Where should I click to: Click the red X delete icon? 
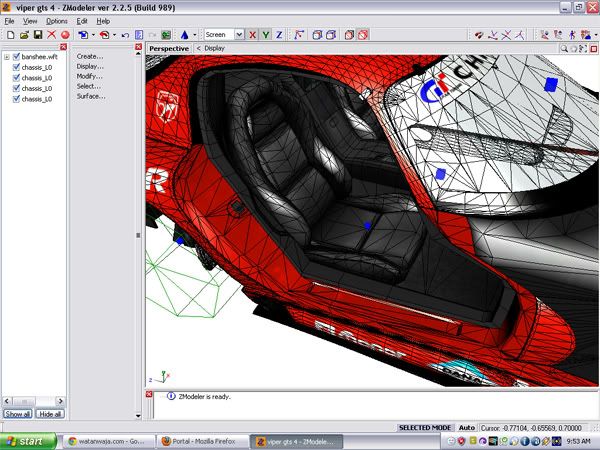pos(51,35)
